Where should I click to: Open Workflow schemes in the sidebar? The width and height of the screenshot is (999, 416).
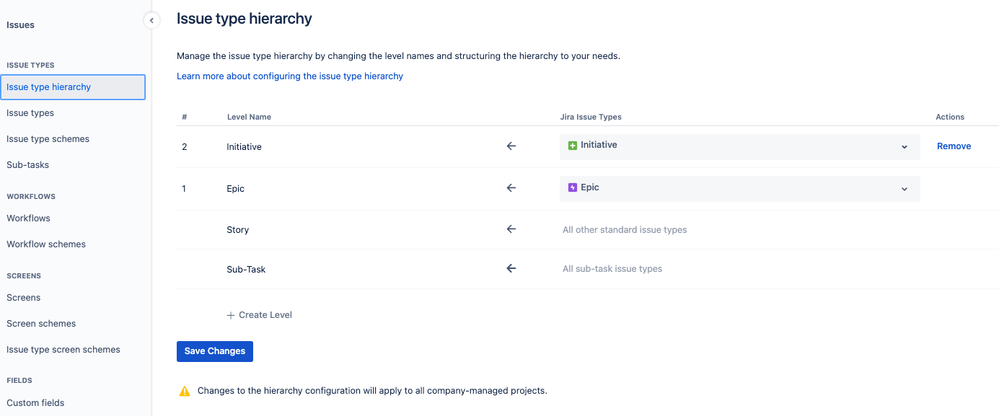pos(46,244)
